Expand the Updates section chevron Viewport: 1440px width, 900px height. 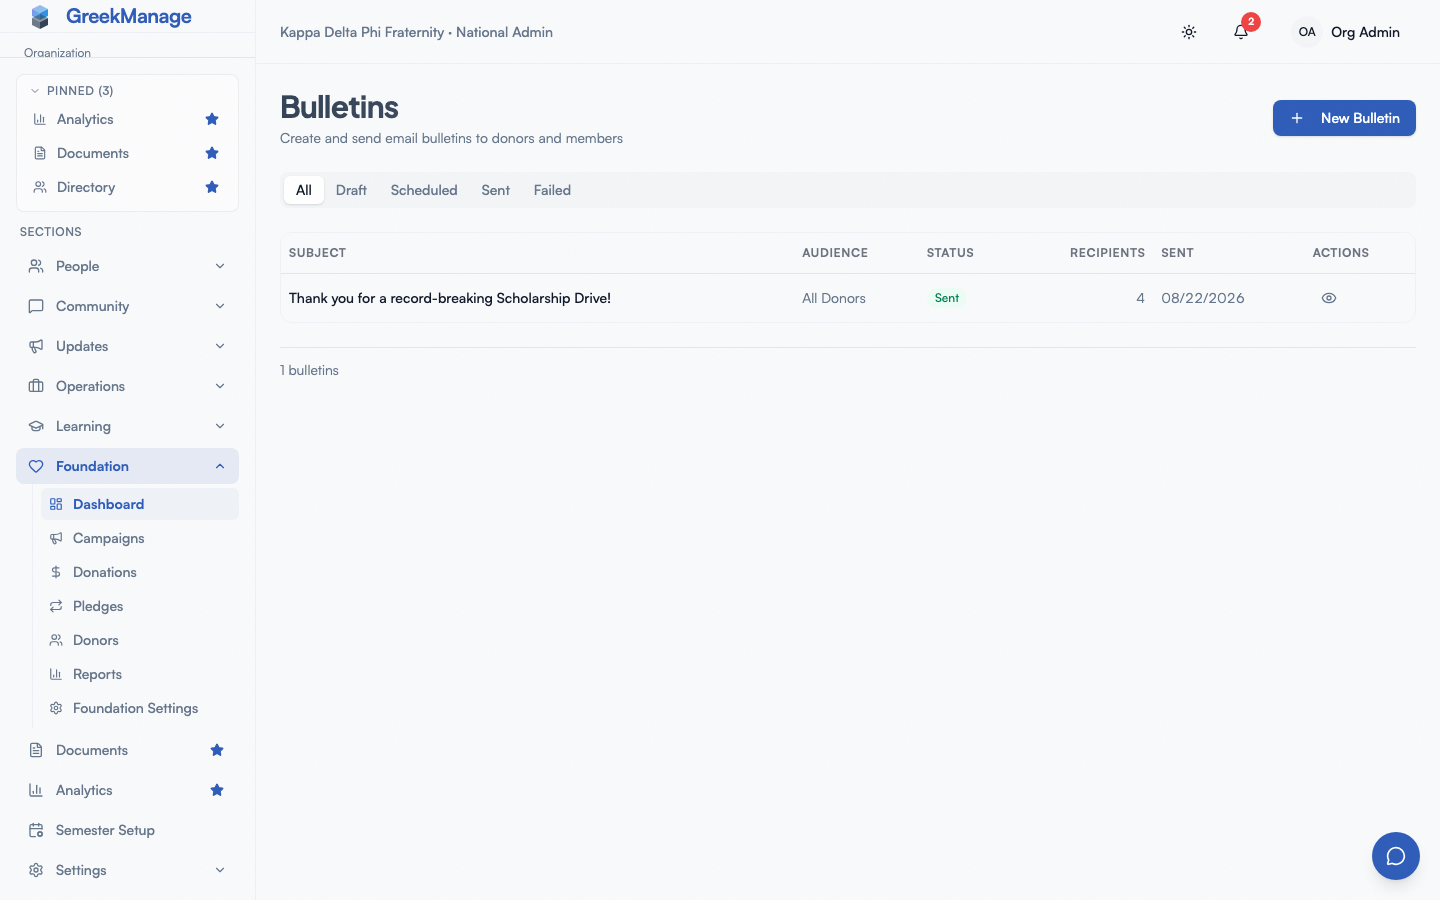point(220,346)
